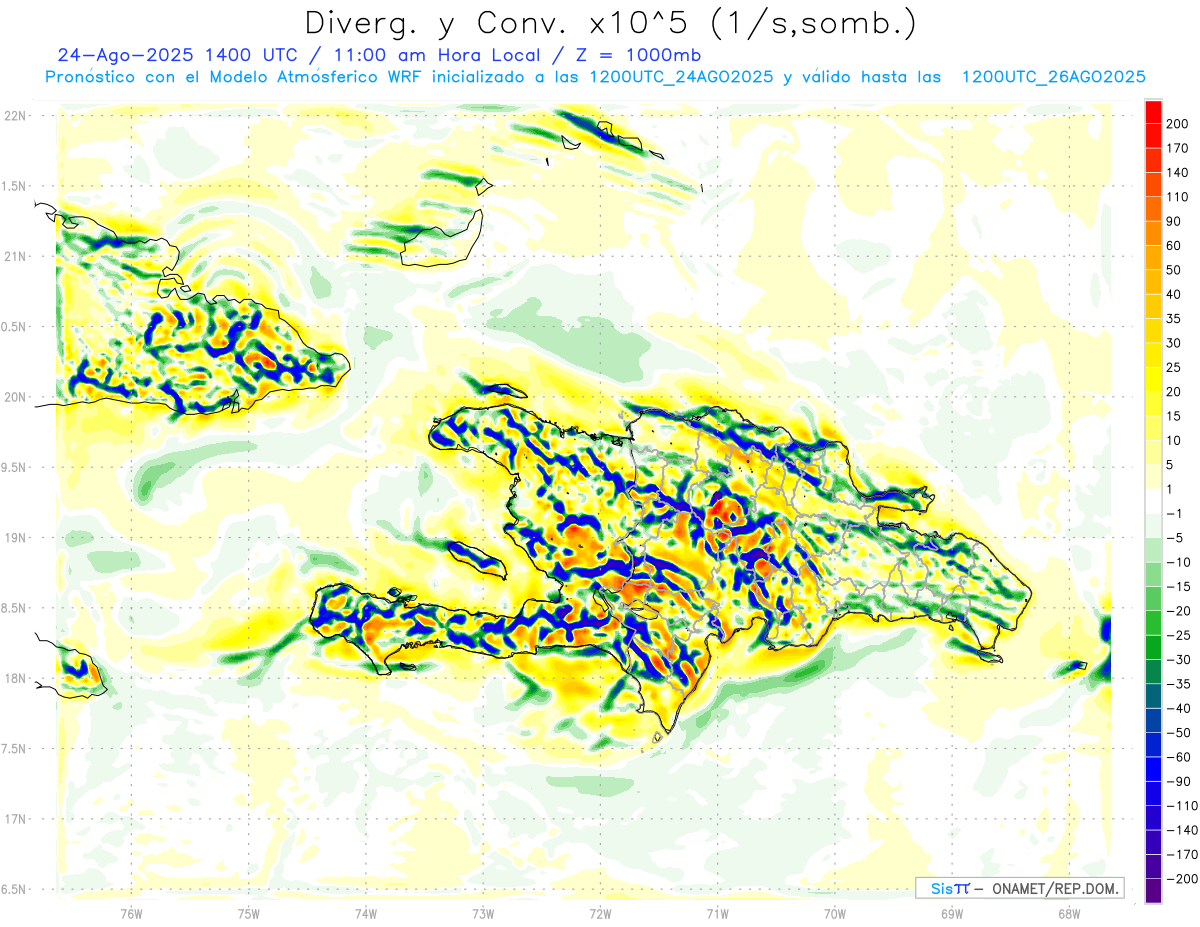Click the color bar value '15'
1200x927 pixels.
tap(1174, 416)
